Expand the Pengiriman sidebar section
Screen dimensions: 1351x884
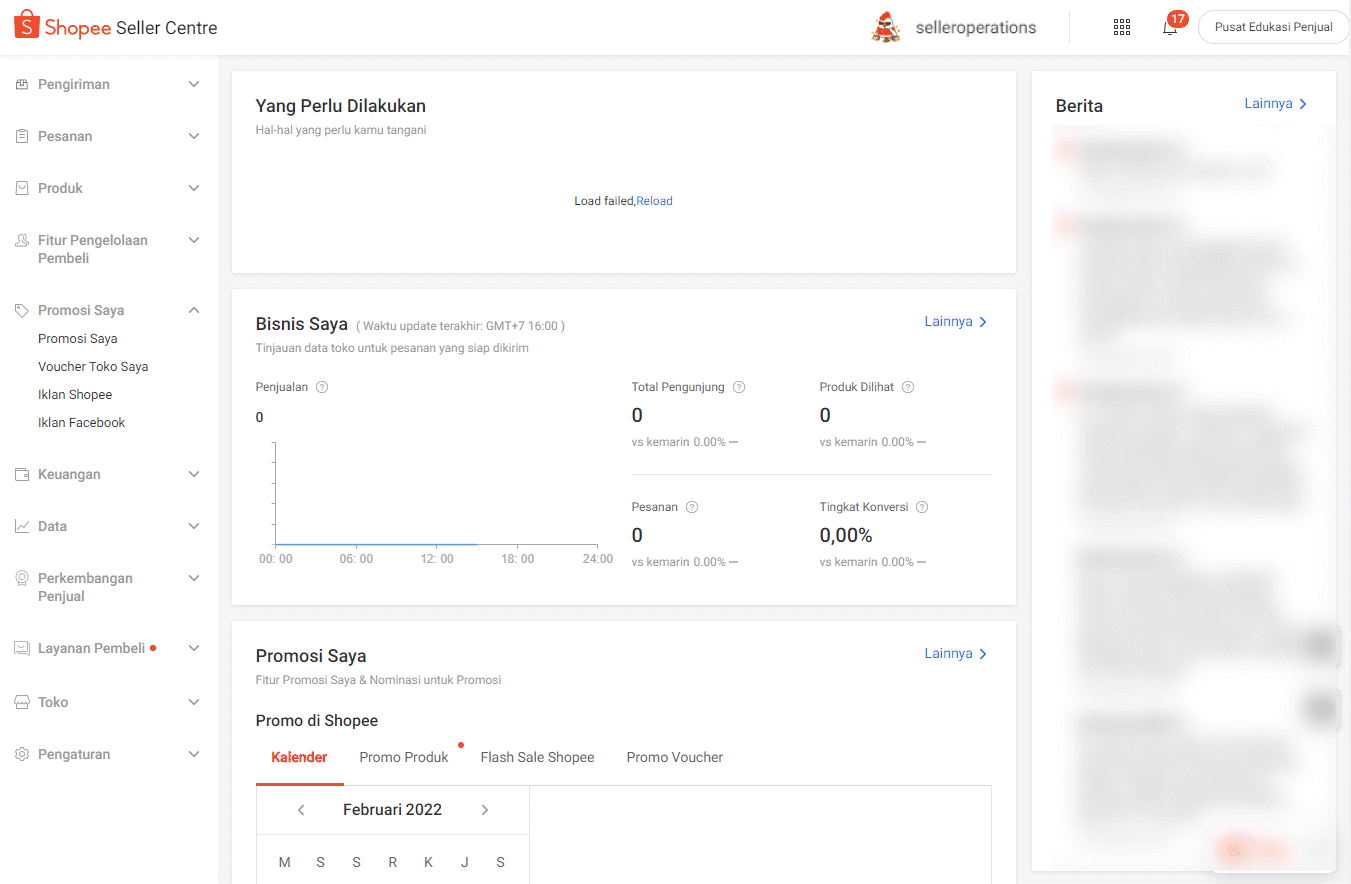(x=194, y=84)
